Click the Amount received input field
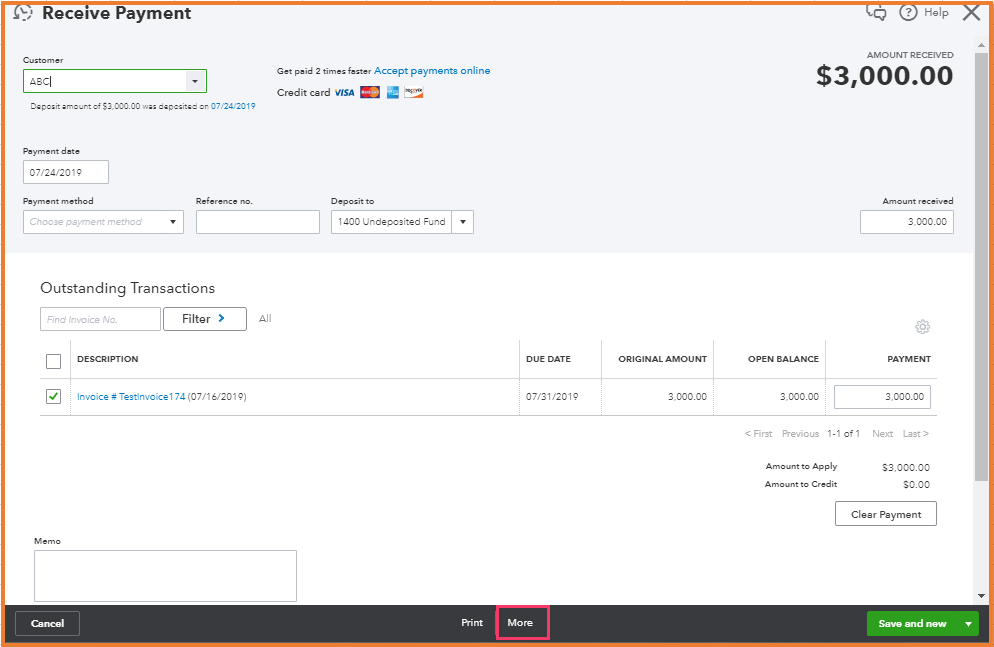 pos(907,222)
